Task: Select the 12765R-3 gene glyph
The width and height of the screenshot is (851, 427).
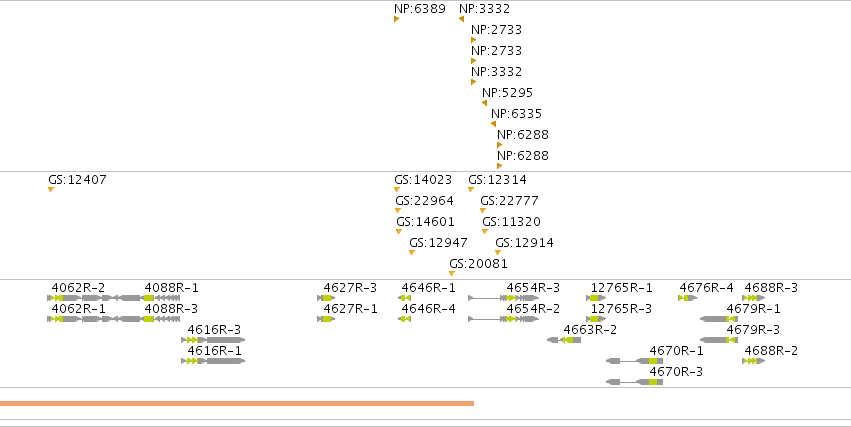Action: (596, 319)
